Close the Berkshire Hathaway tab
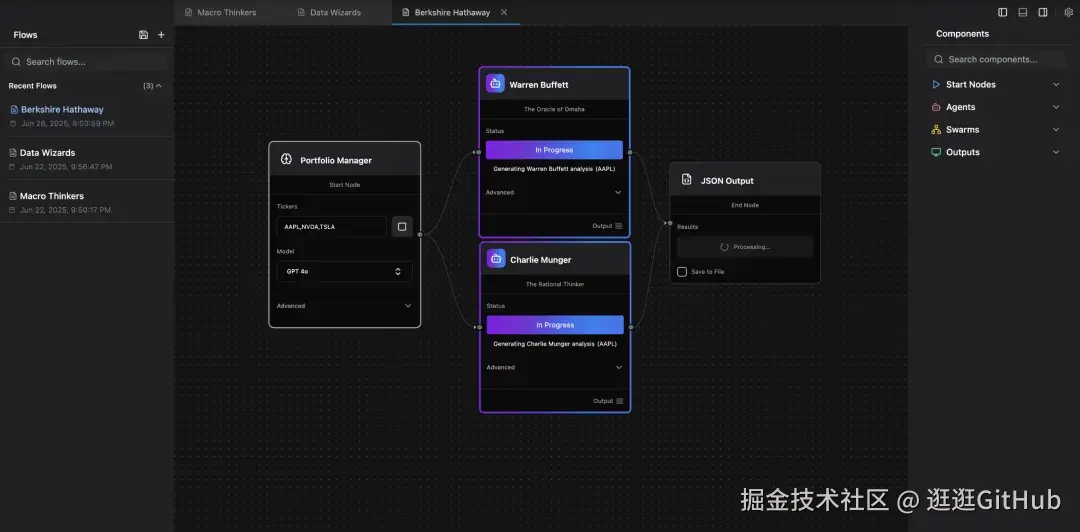This screenshot has width=1080, height=532. tap(504, 12)
